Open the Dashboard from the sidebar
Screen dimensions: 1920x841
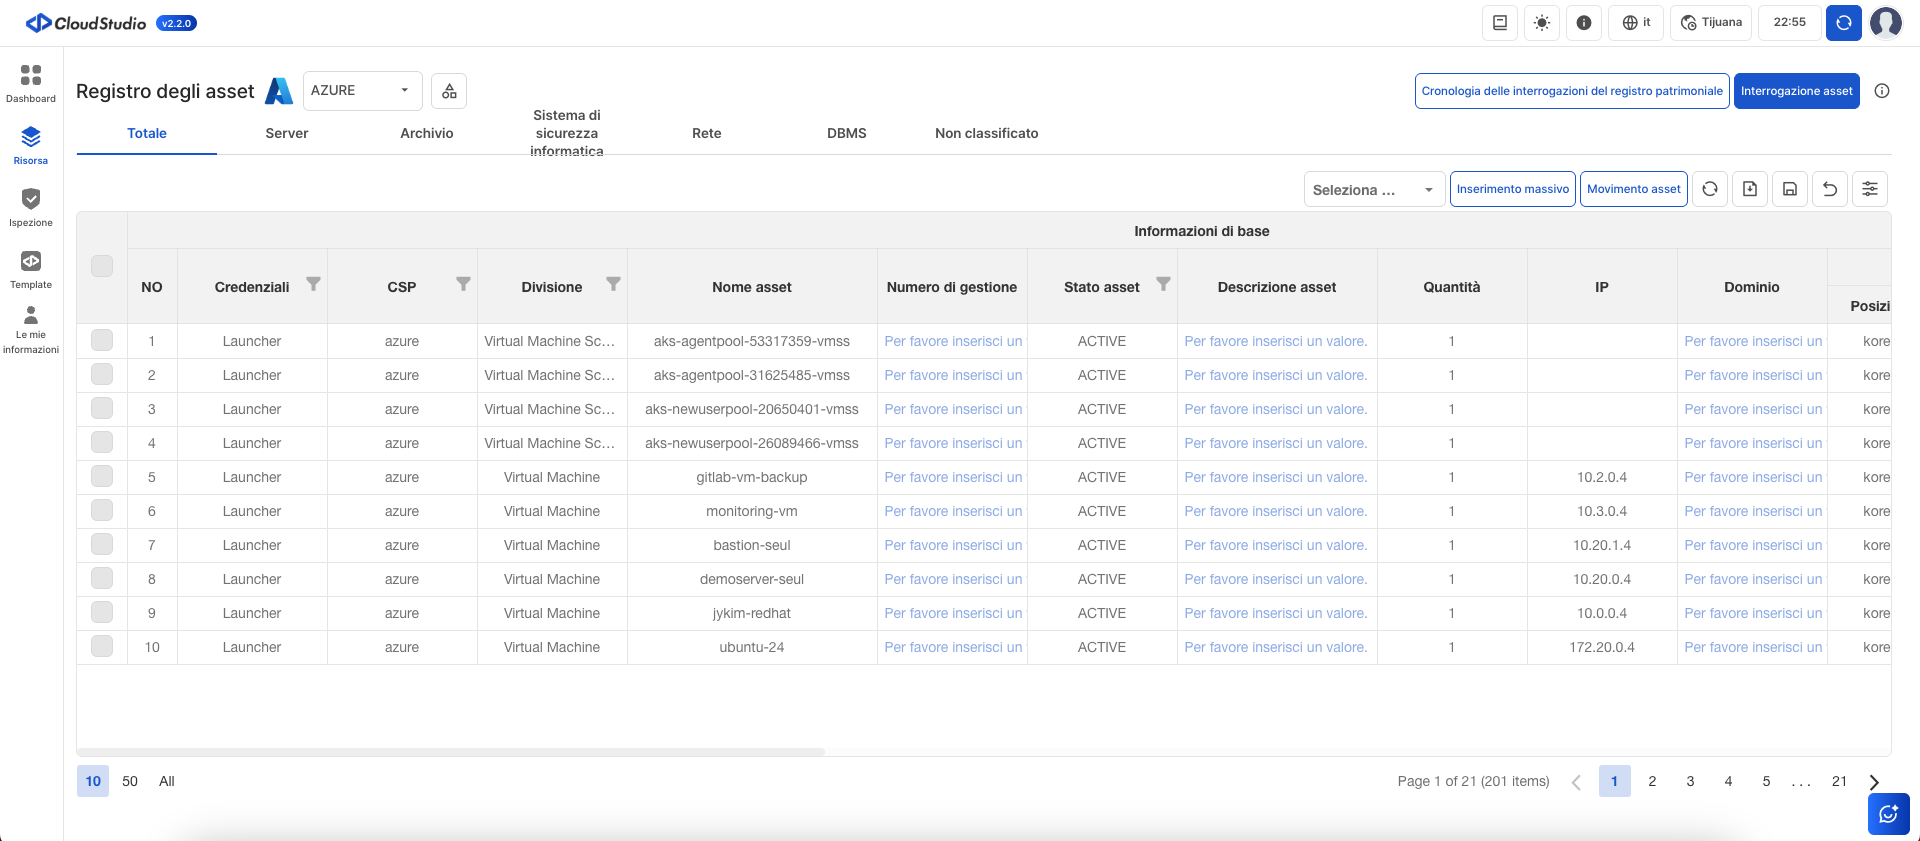31,83
